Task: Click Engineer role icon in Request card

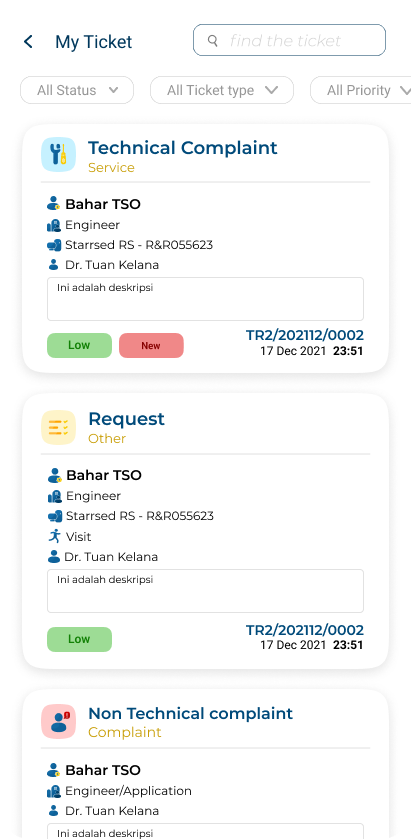Action: point(54,496)
